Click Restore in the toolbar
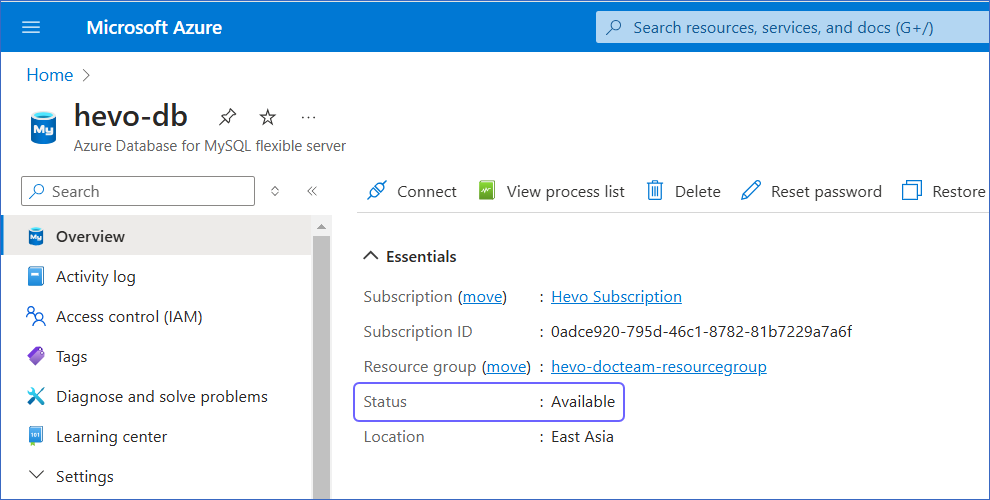Image resolution: width=990 pixels, height=500 pixels. point(944,191)
